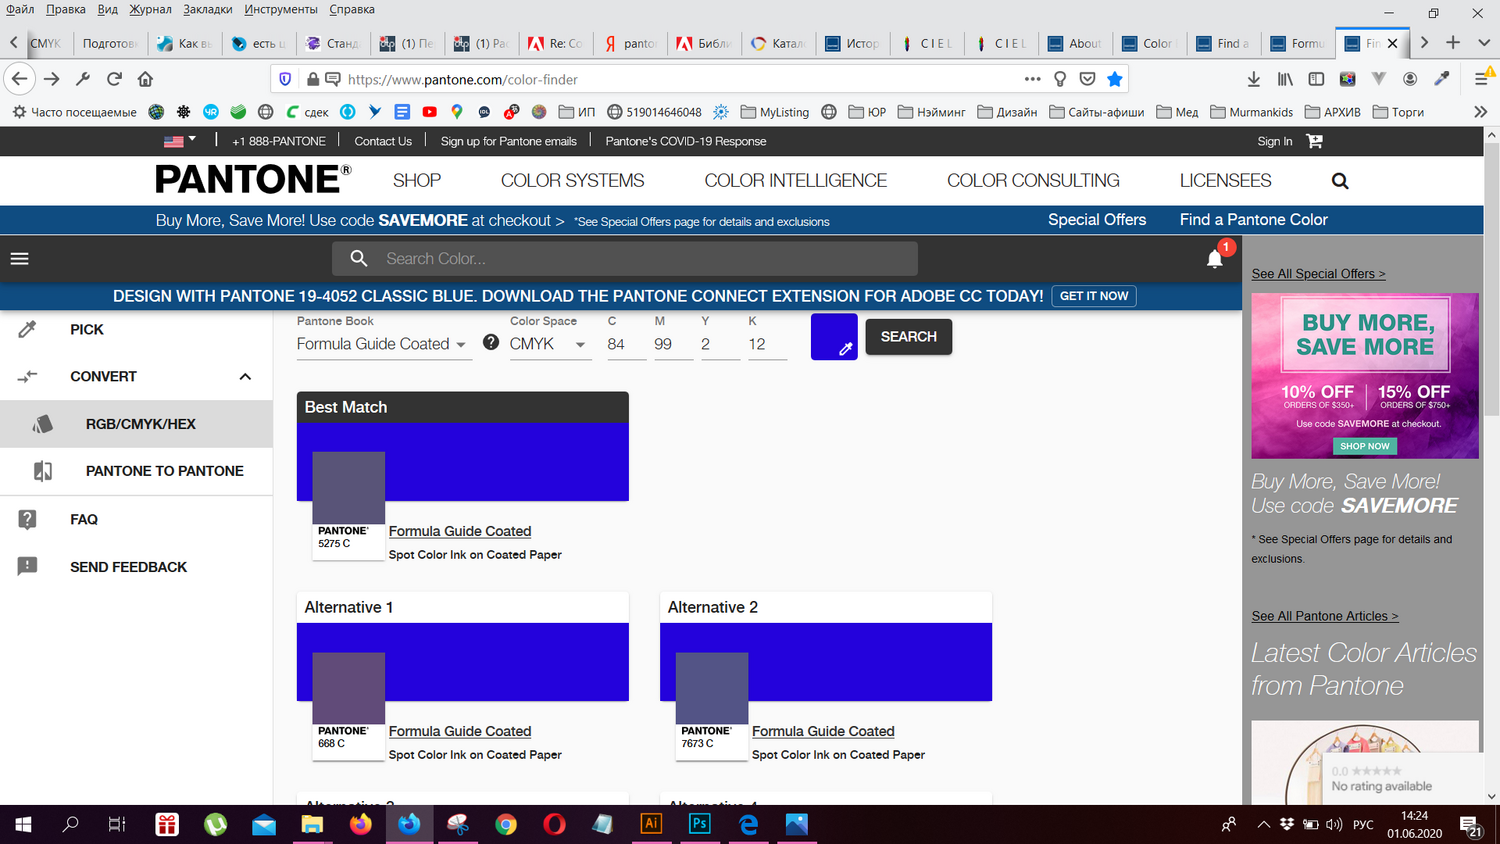1500x844 pixels.
Task: Open Best Match Formula Guide Coated link
Action: 460,531
